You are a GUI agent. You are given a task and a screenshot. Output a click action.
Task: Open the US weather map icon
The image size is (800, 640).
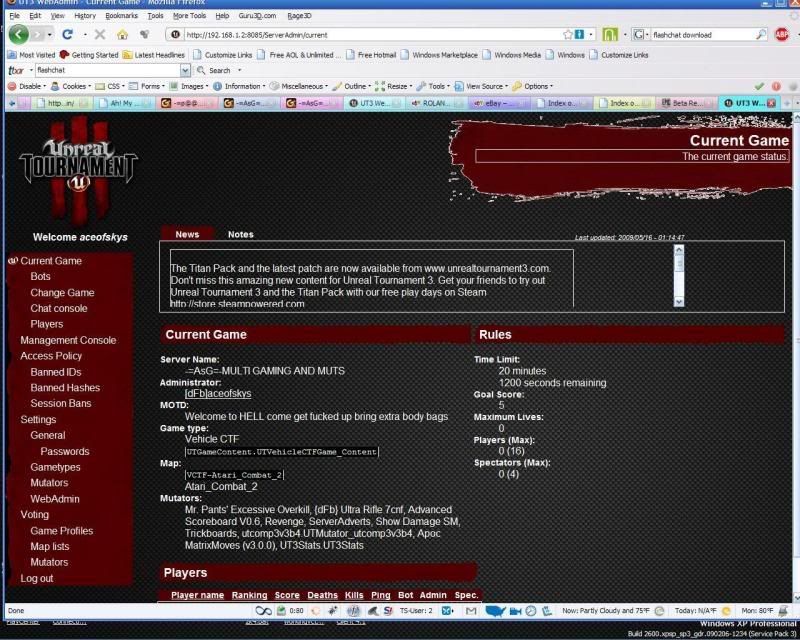pyautogui.click(x=495, y=610)
